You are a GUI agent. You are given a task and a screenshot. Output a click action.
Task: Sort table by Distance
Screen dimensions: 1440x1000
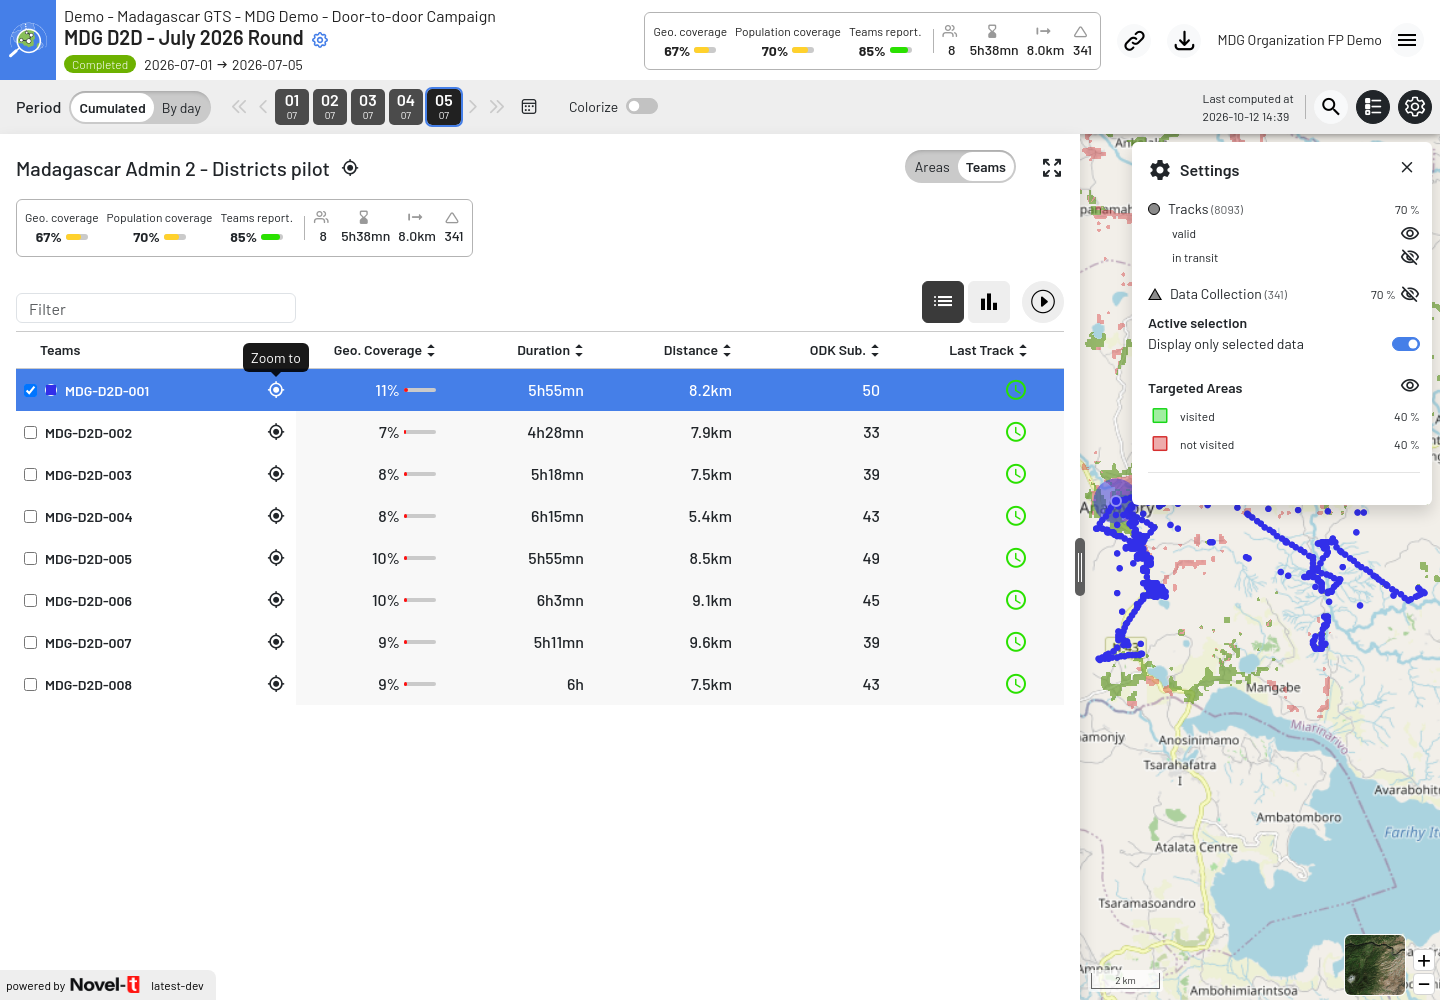[697, 351]
